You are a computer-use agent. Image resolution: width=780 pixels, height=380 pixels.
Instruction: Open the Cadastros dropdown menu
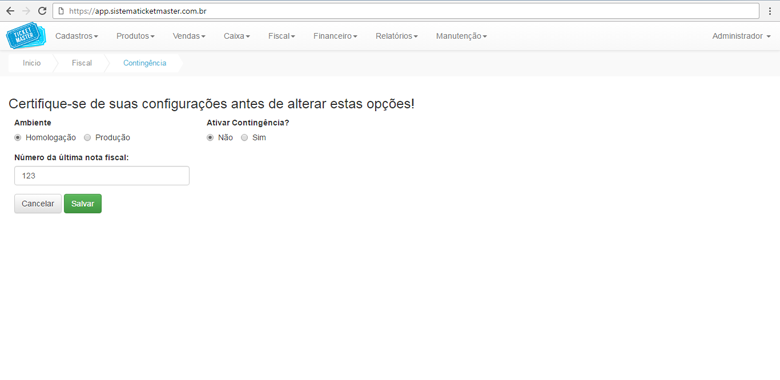coord(77,36)
